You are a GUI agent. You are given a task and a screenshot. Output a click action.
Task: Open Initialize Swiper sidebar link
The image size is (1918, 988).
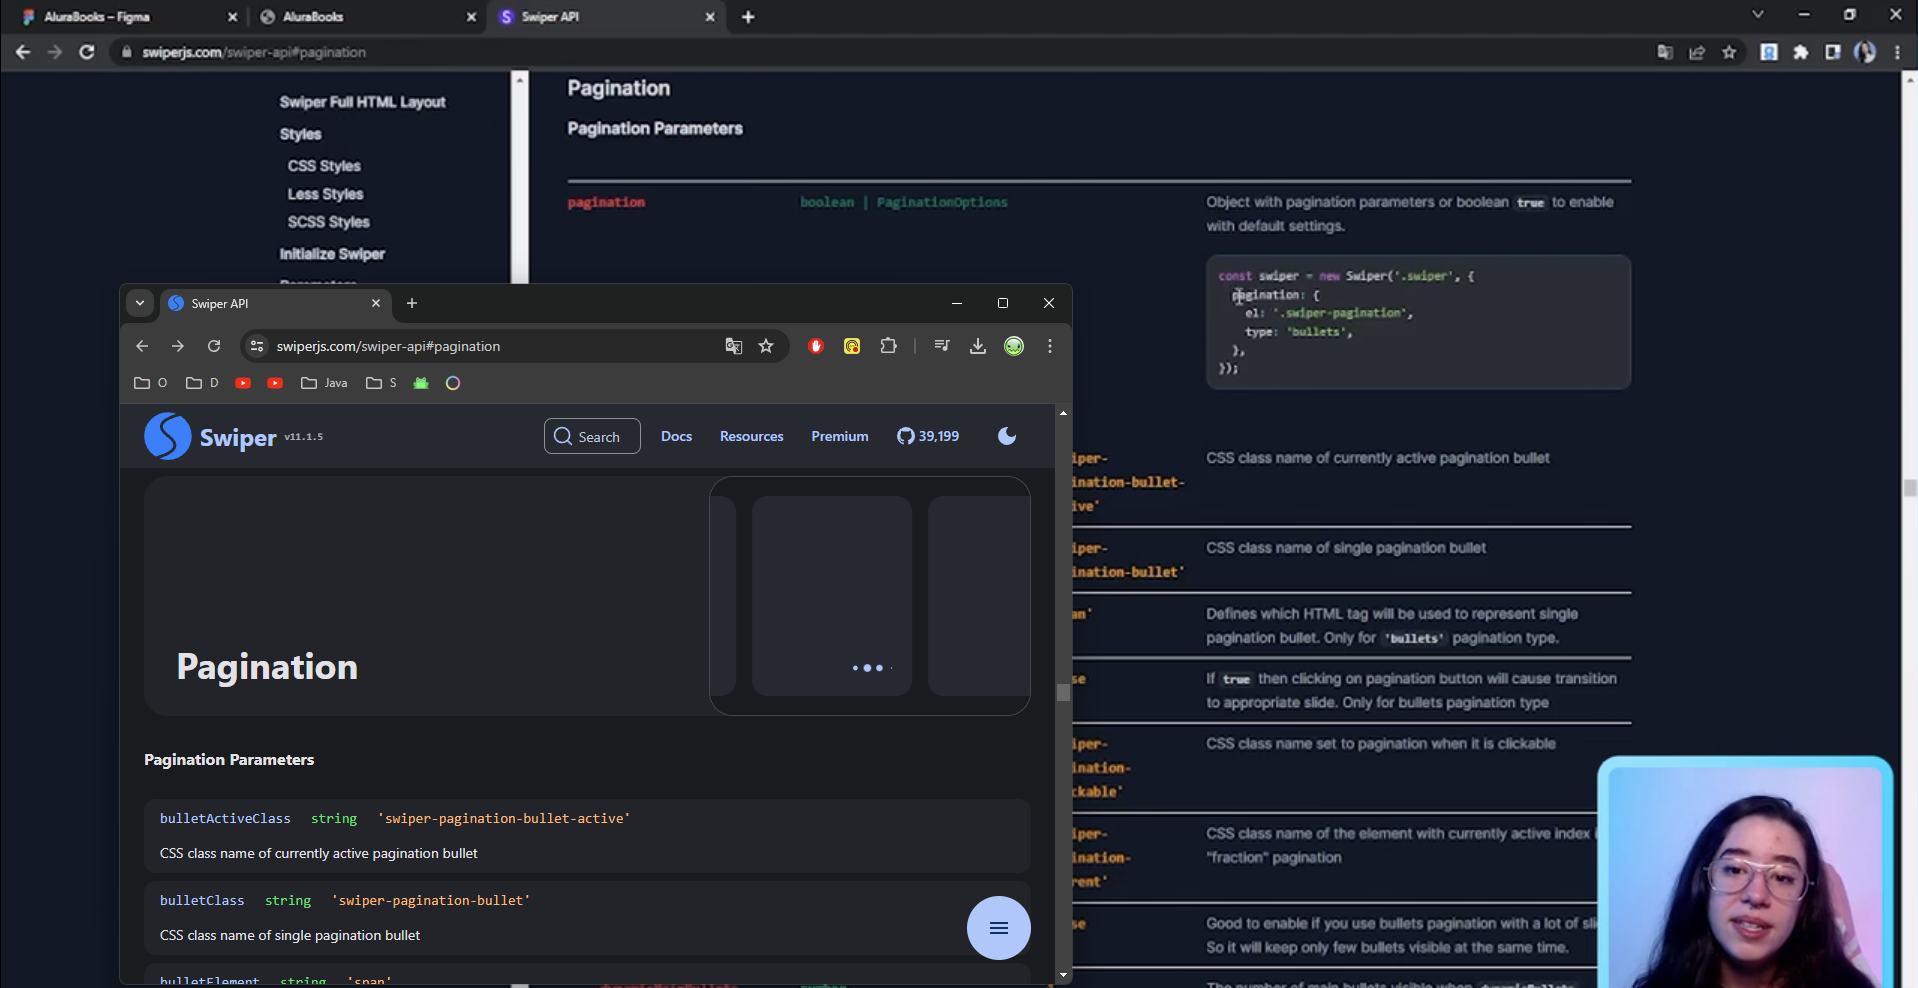[332, 254]
